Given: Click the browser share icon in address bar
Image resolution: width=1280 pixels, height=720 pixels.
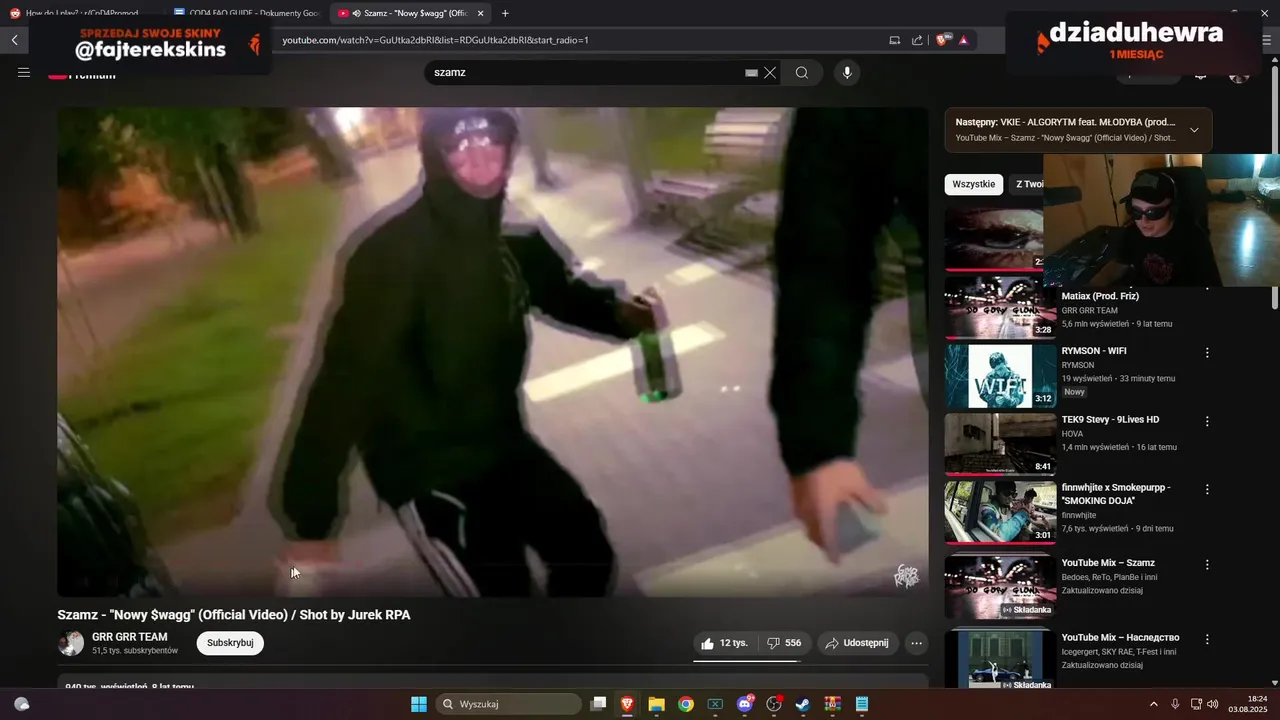Looking at the screenshot, I should 917,40.
